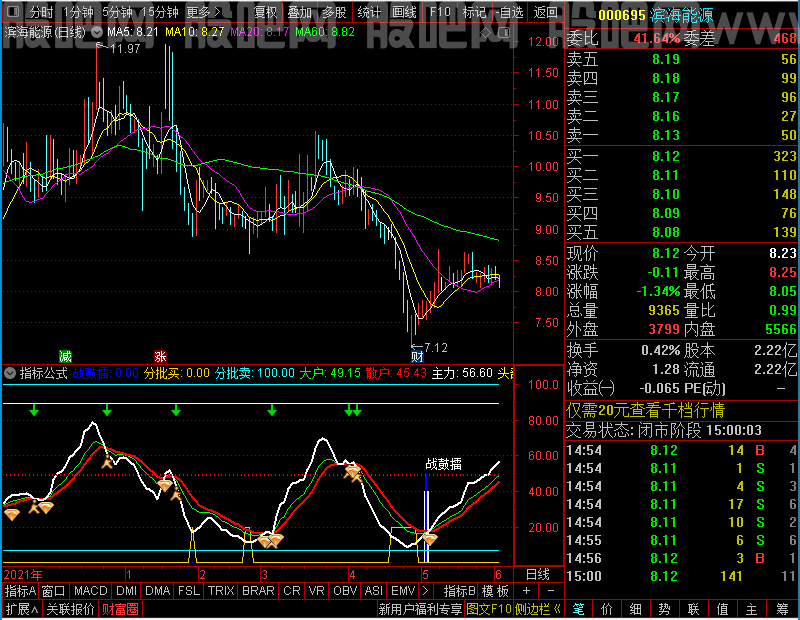
Task: Click the 15:00 last trade row
Action: click(x=682, y=576)
